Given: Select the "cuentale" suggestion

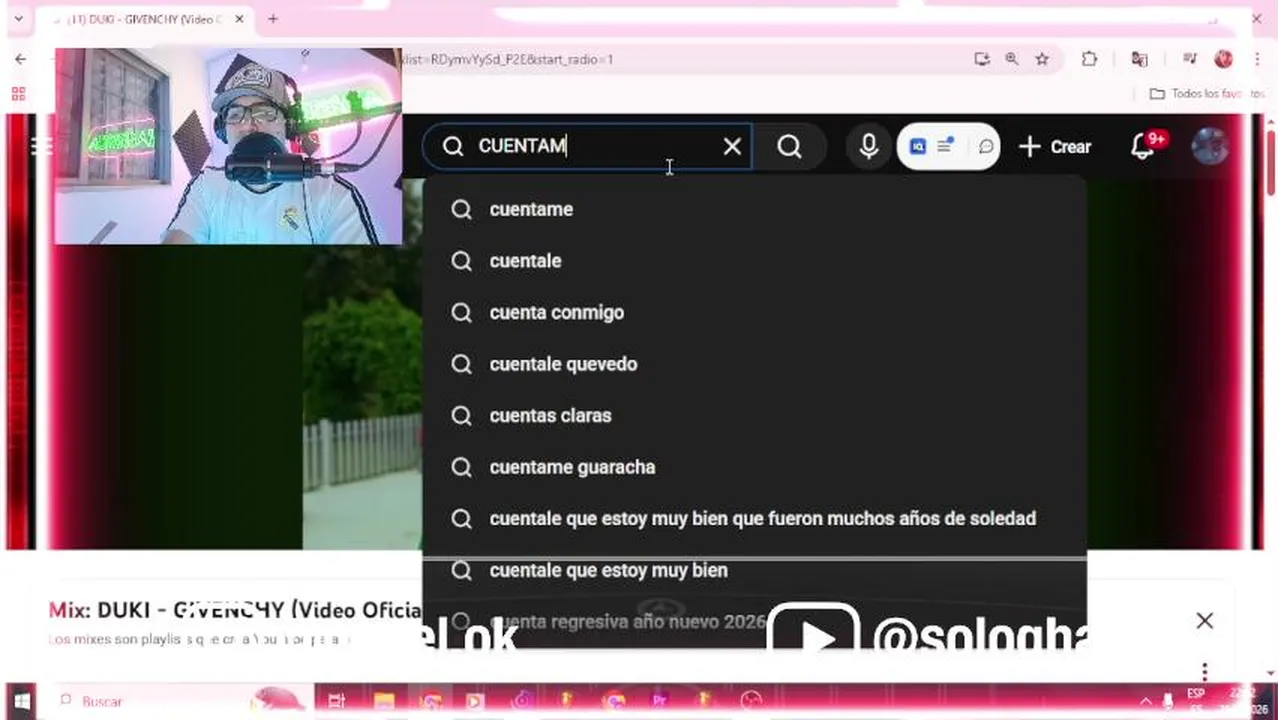Looking at the screenshot, I should tap(754, 261).
